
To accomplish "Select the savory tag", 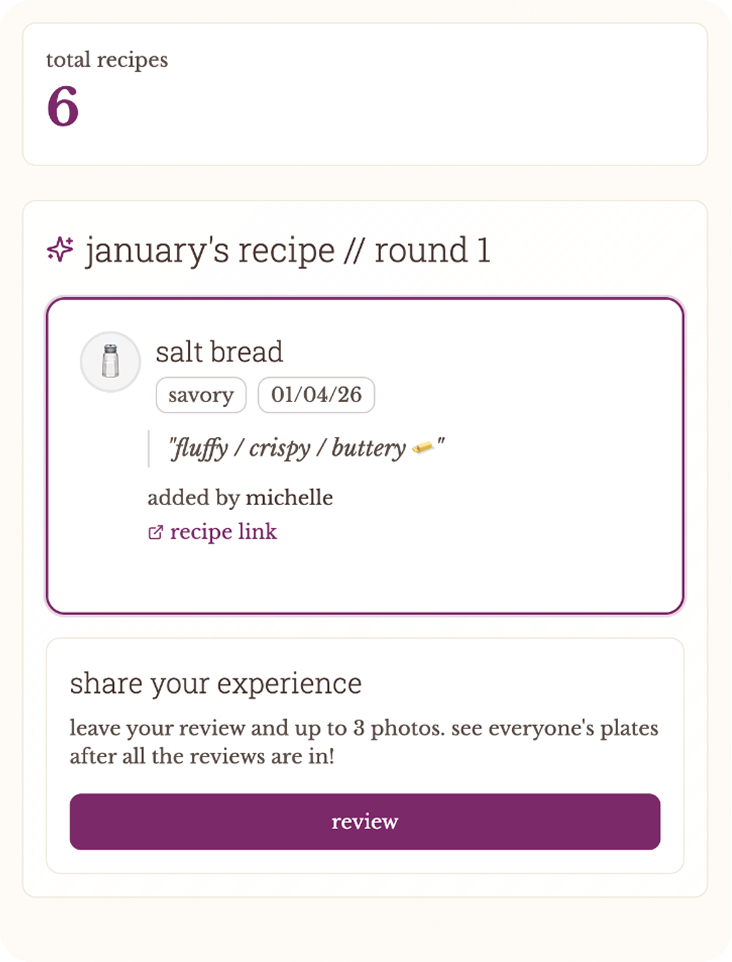I will 201,395.
